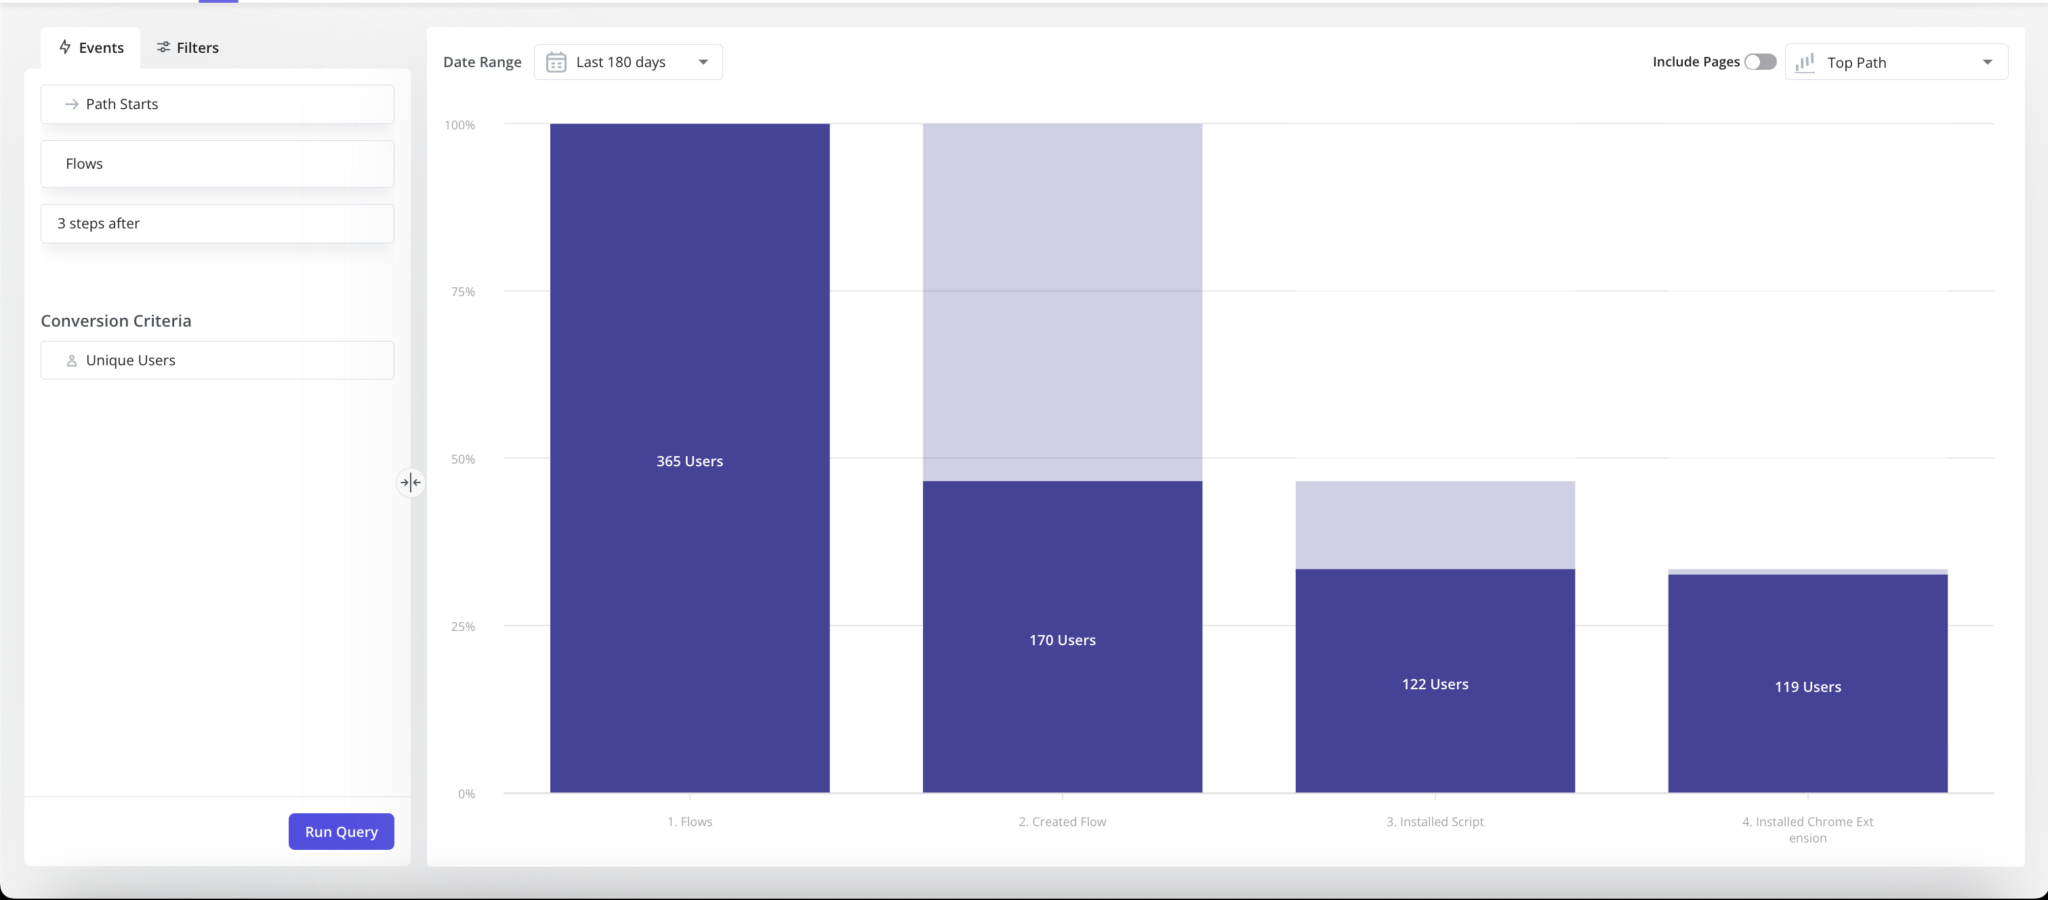
Task: Click the bar chart icon in Top Path selector
Action: [1805, 61]
